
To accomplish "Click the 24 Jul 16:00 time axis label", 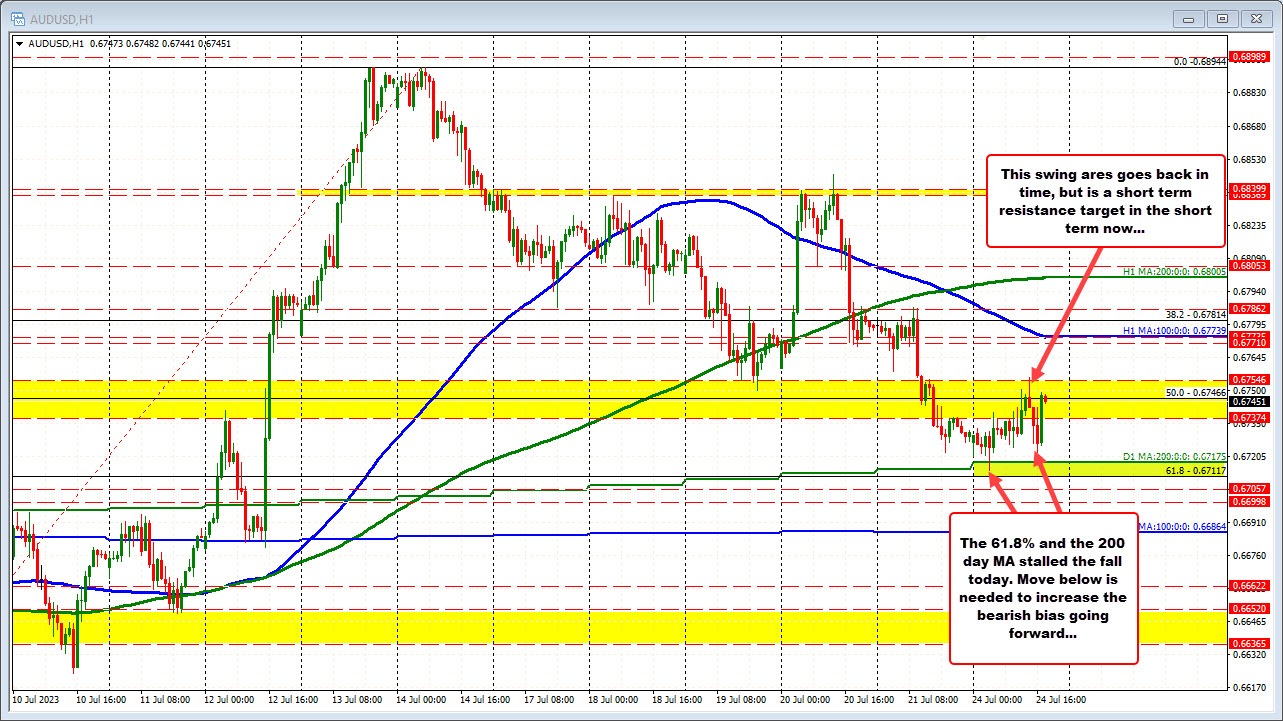I will point(1060,700).
